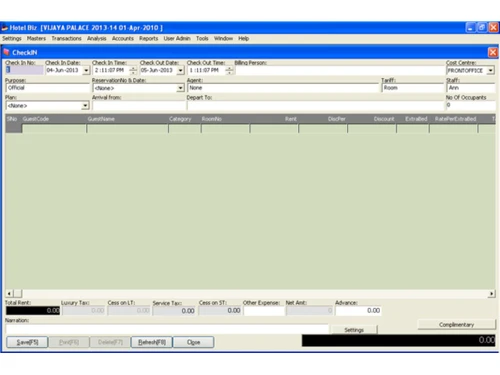
Task: Click the grid scroll right arrow
Action: (x=491, y=294)
